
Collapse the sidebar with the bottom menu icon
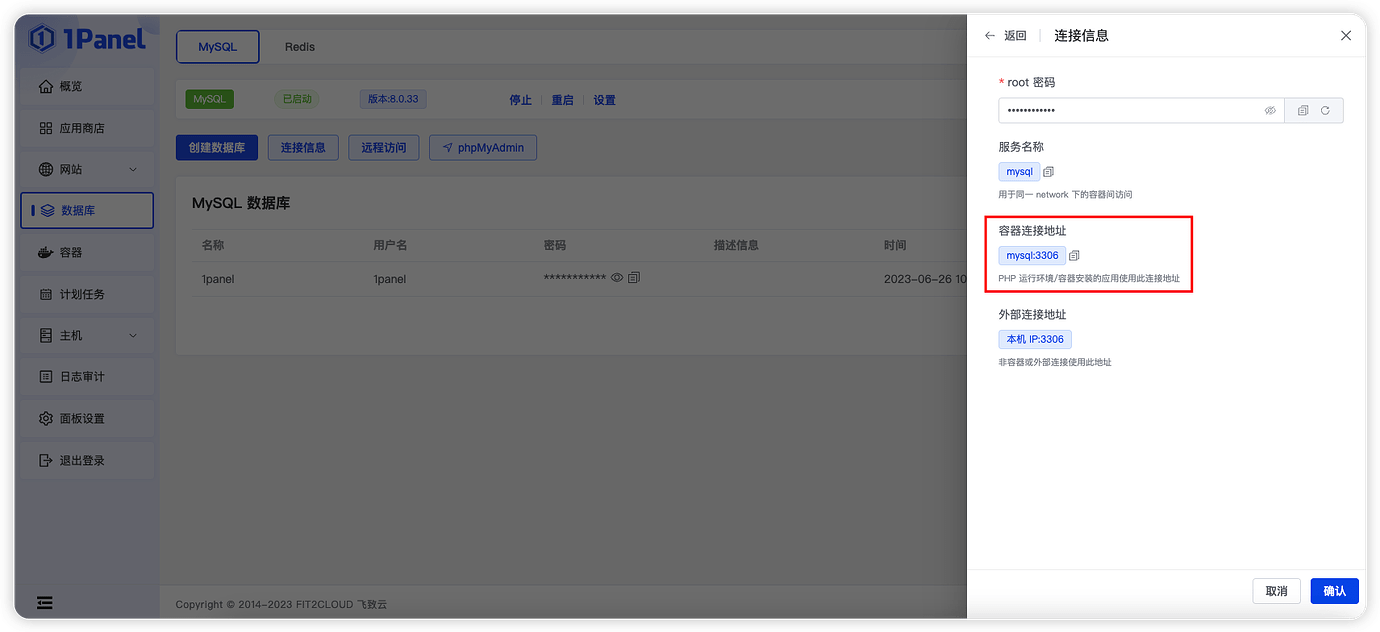[45, 603]
